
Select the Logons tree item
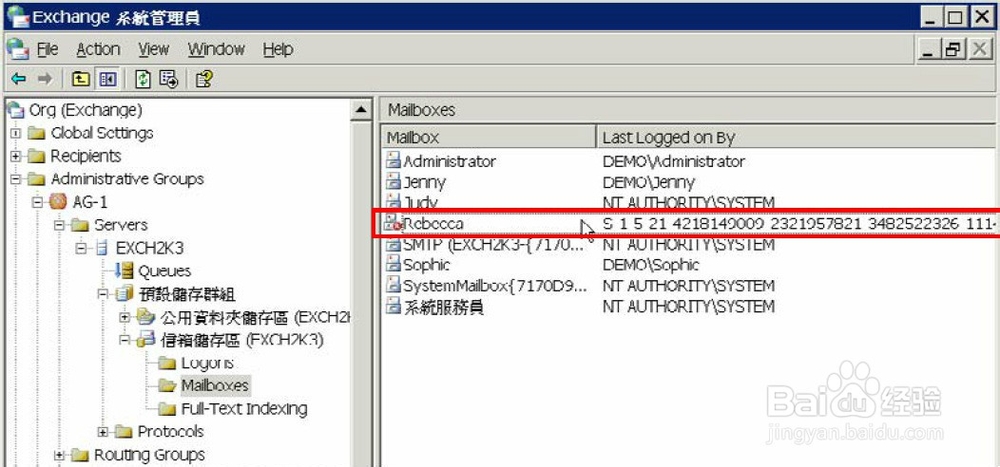[x=208, y=362]
